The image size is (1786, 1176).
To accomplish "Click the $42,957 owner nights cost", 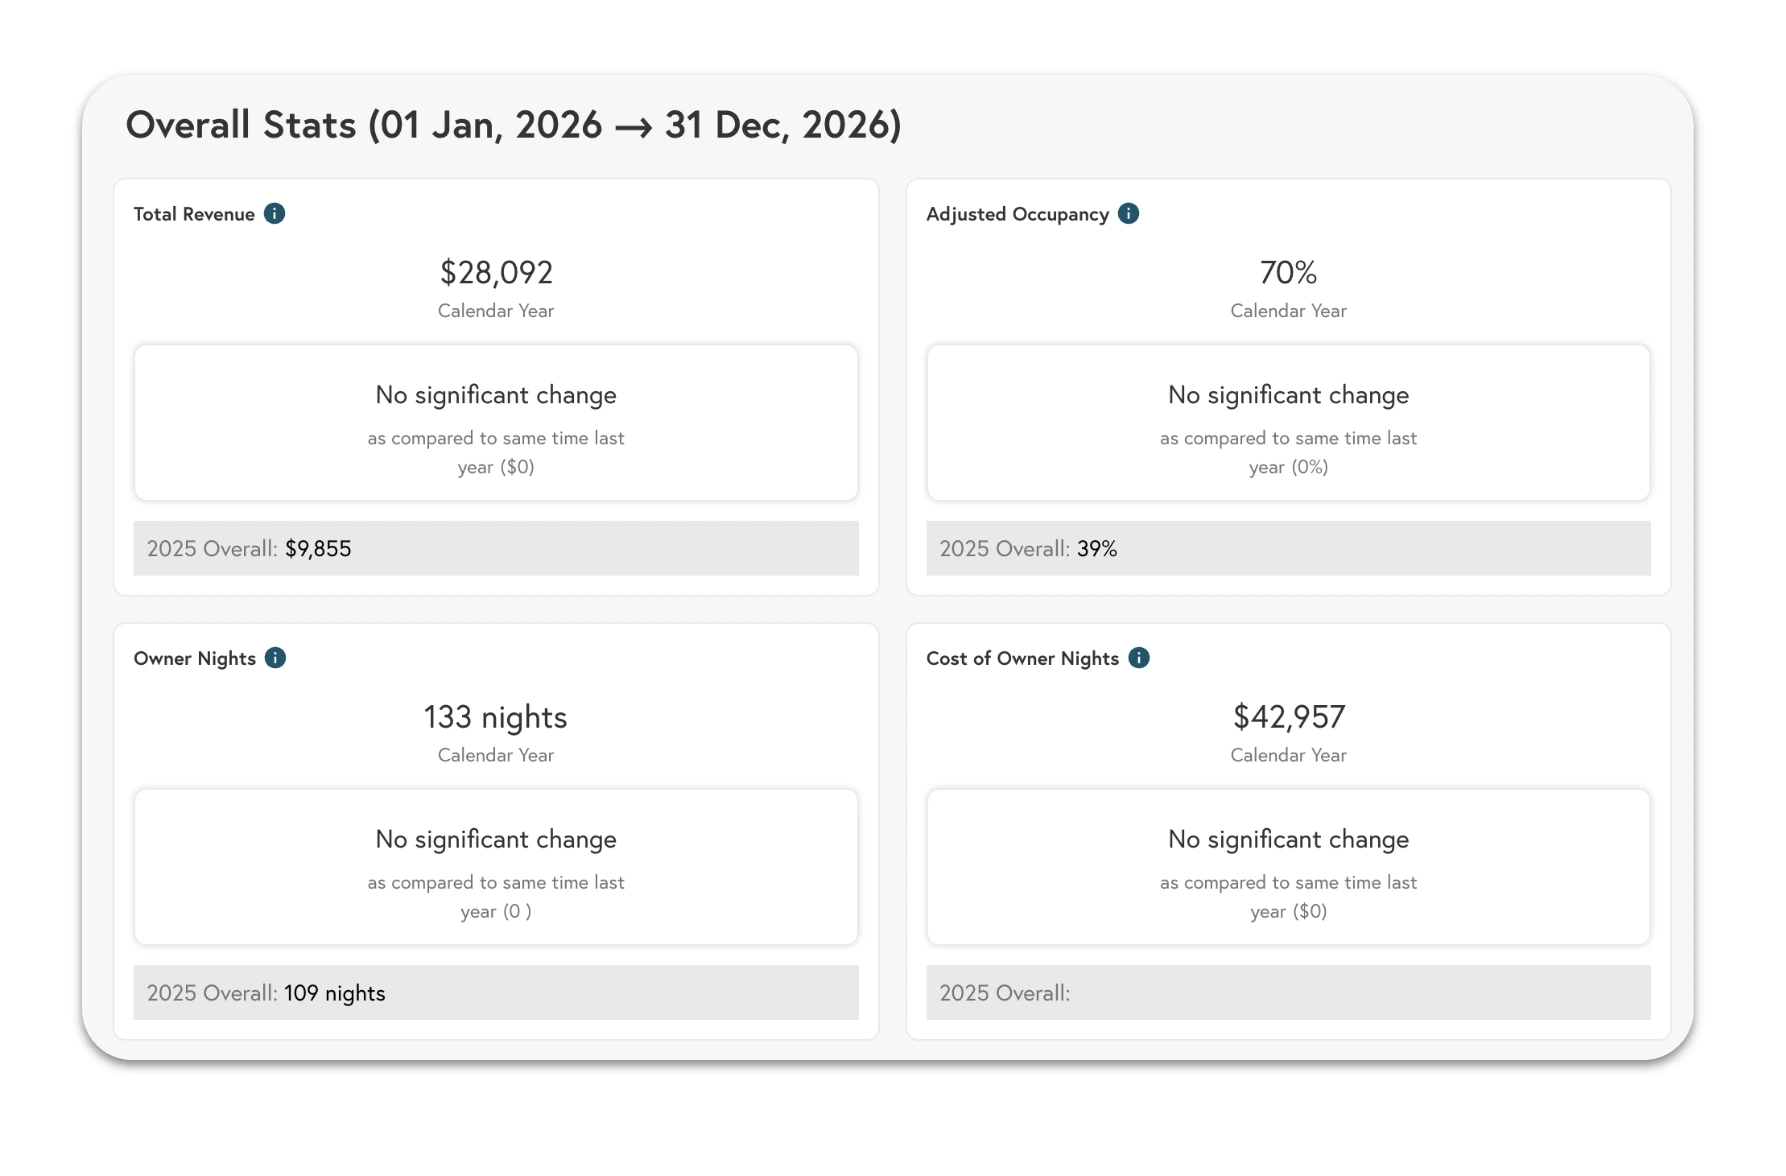I will click(x=1289, y=716).
